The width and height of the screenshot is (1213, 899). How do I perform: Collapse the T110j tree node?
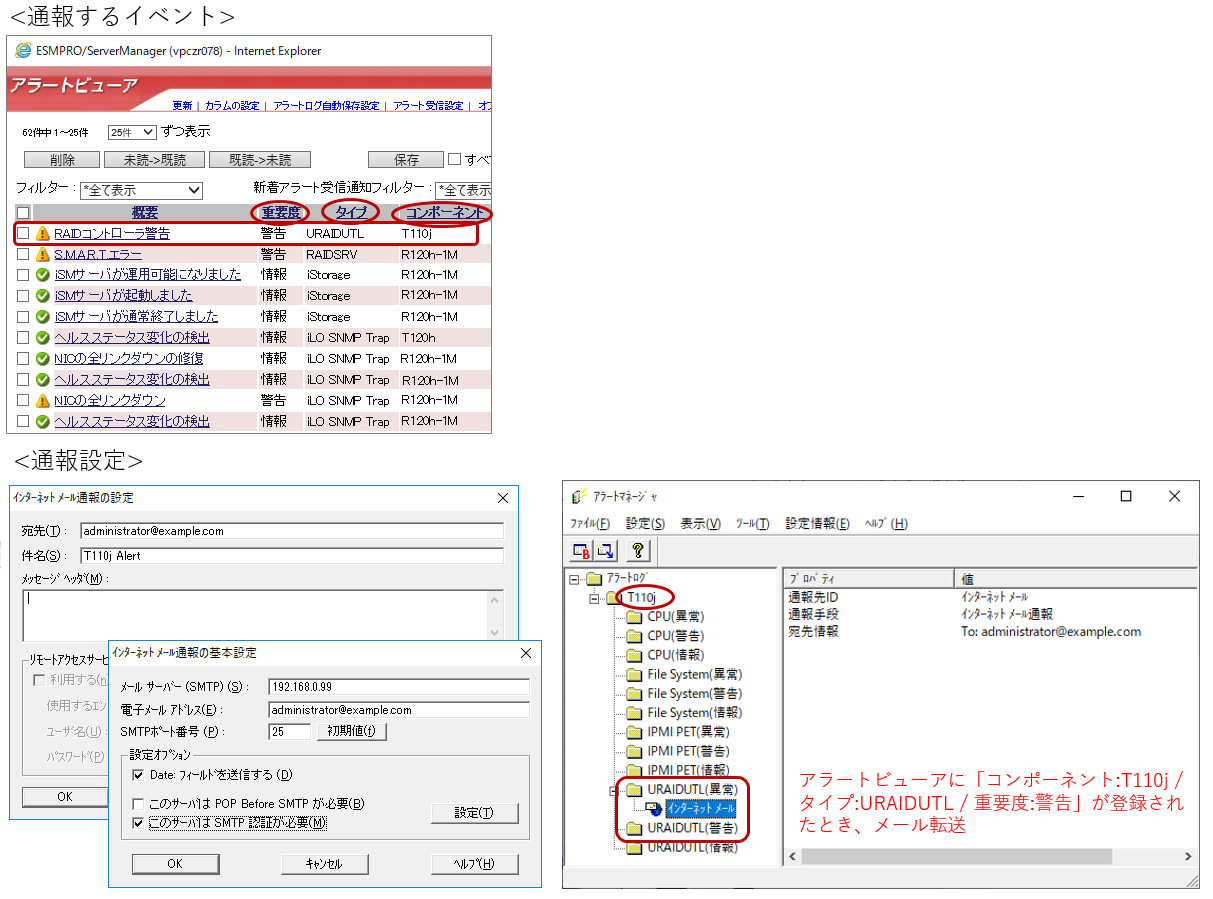tap(594, 598)
